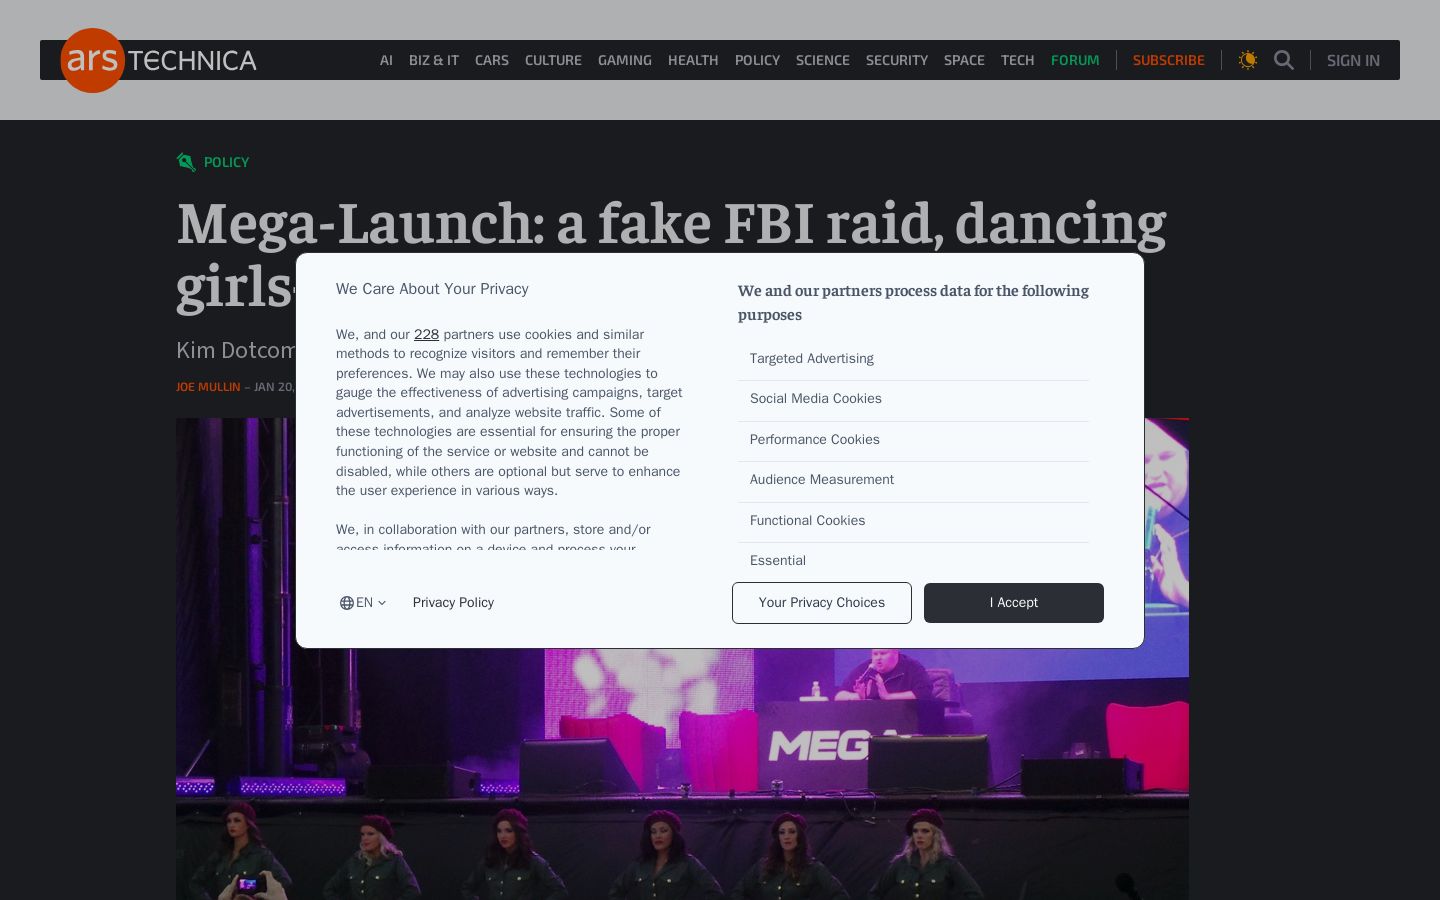Open the Health section
The height and width of the screenshot is (900, 1440).
(x=693, y=60)
